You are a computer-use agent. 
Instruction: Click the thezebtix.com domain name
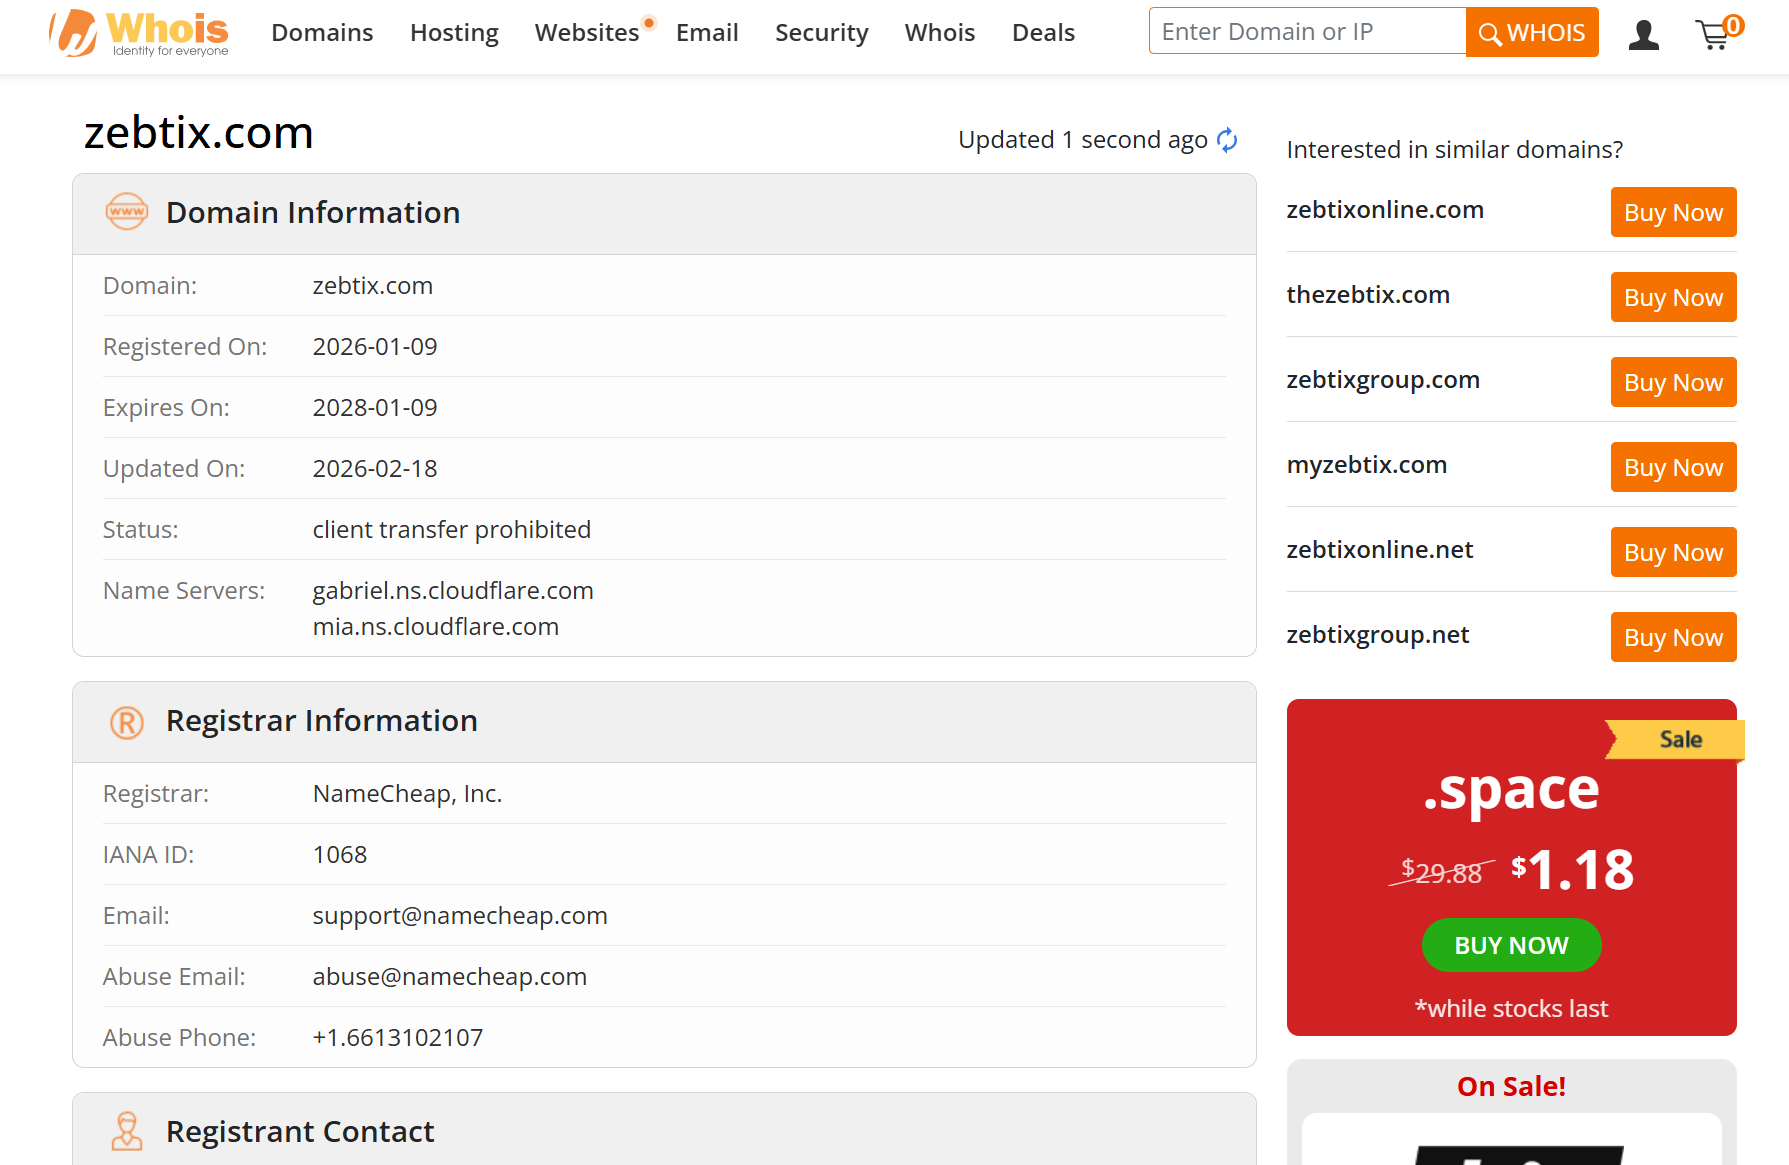(1368, 295)
